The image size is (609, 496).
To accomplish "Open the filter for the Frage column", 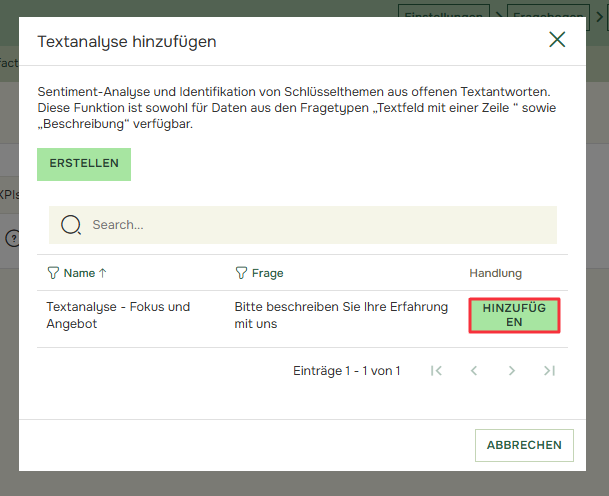I will 241,273.
